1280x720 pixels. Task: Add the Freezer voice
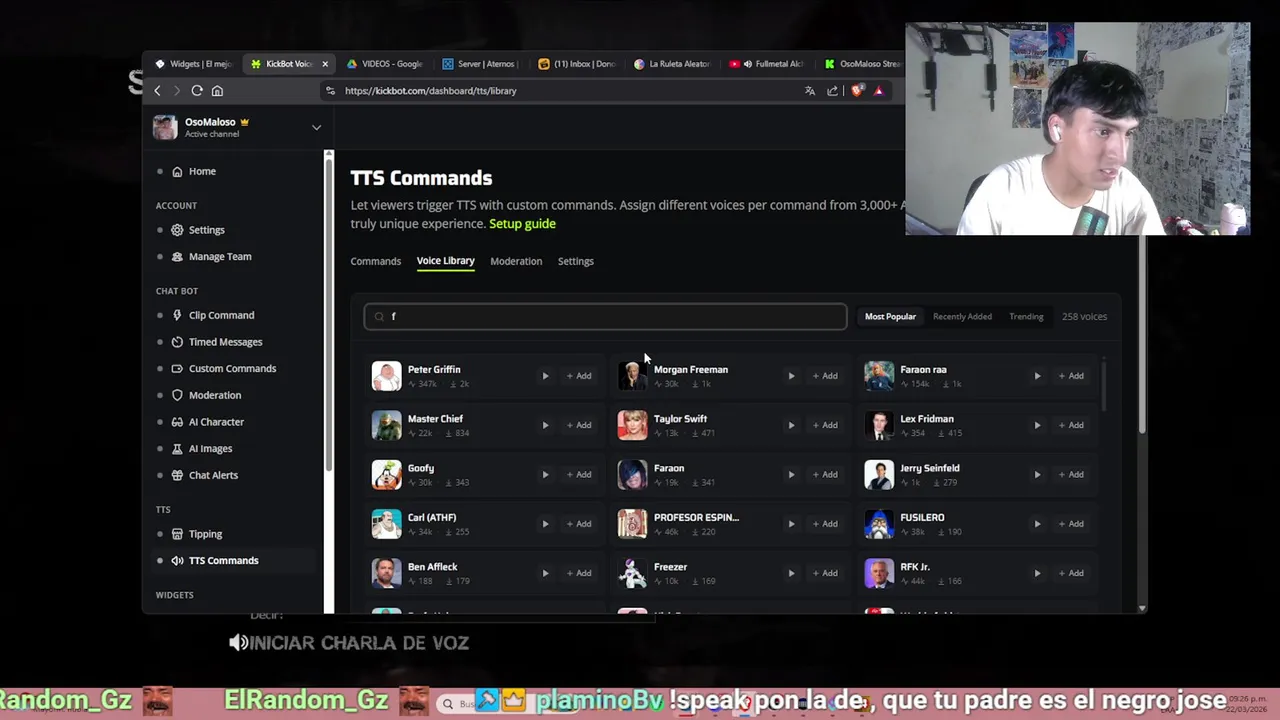(825, 573)
